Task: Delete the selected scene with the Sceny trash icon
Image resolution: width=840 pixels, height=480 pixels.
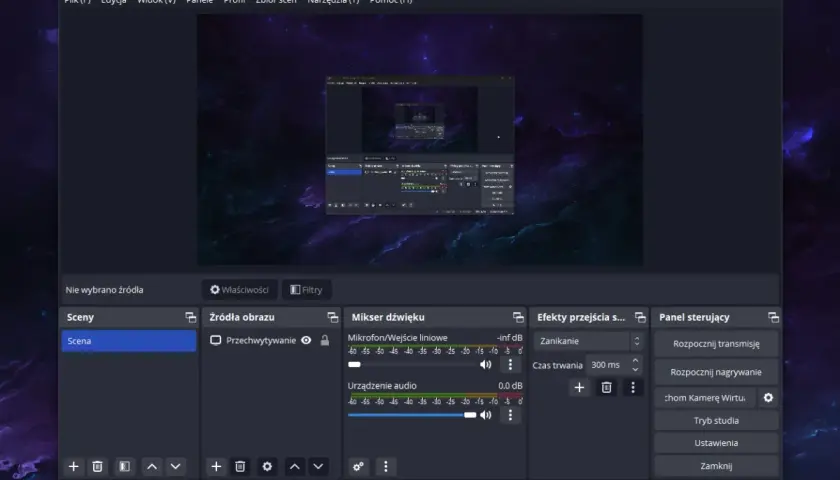Action: 97,466
